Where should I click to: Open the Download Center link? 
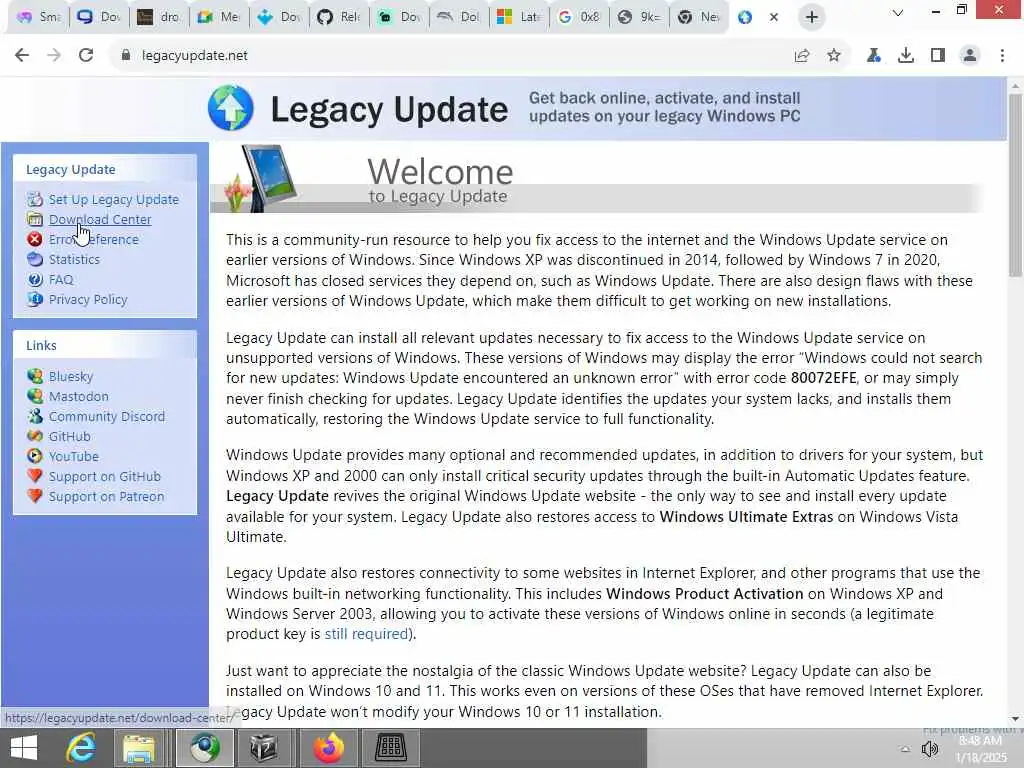[x=100, y=219]
